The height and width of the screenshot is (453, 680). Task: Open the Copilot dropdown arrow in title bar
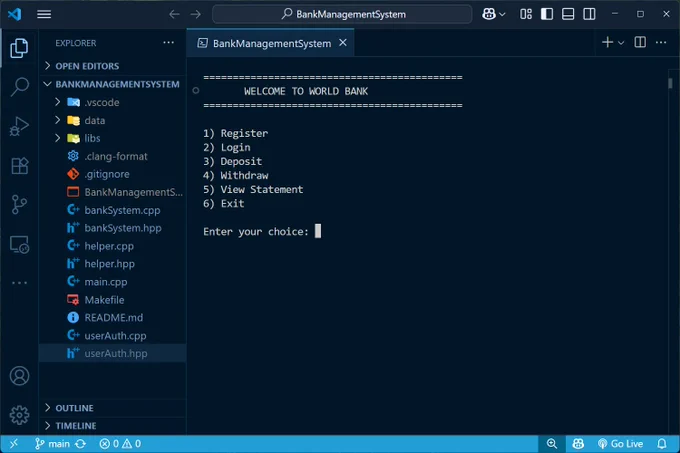pyautogui.click(x=502, y=15)
